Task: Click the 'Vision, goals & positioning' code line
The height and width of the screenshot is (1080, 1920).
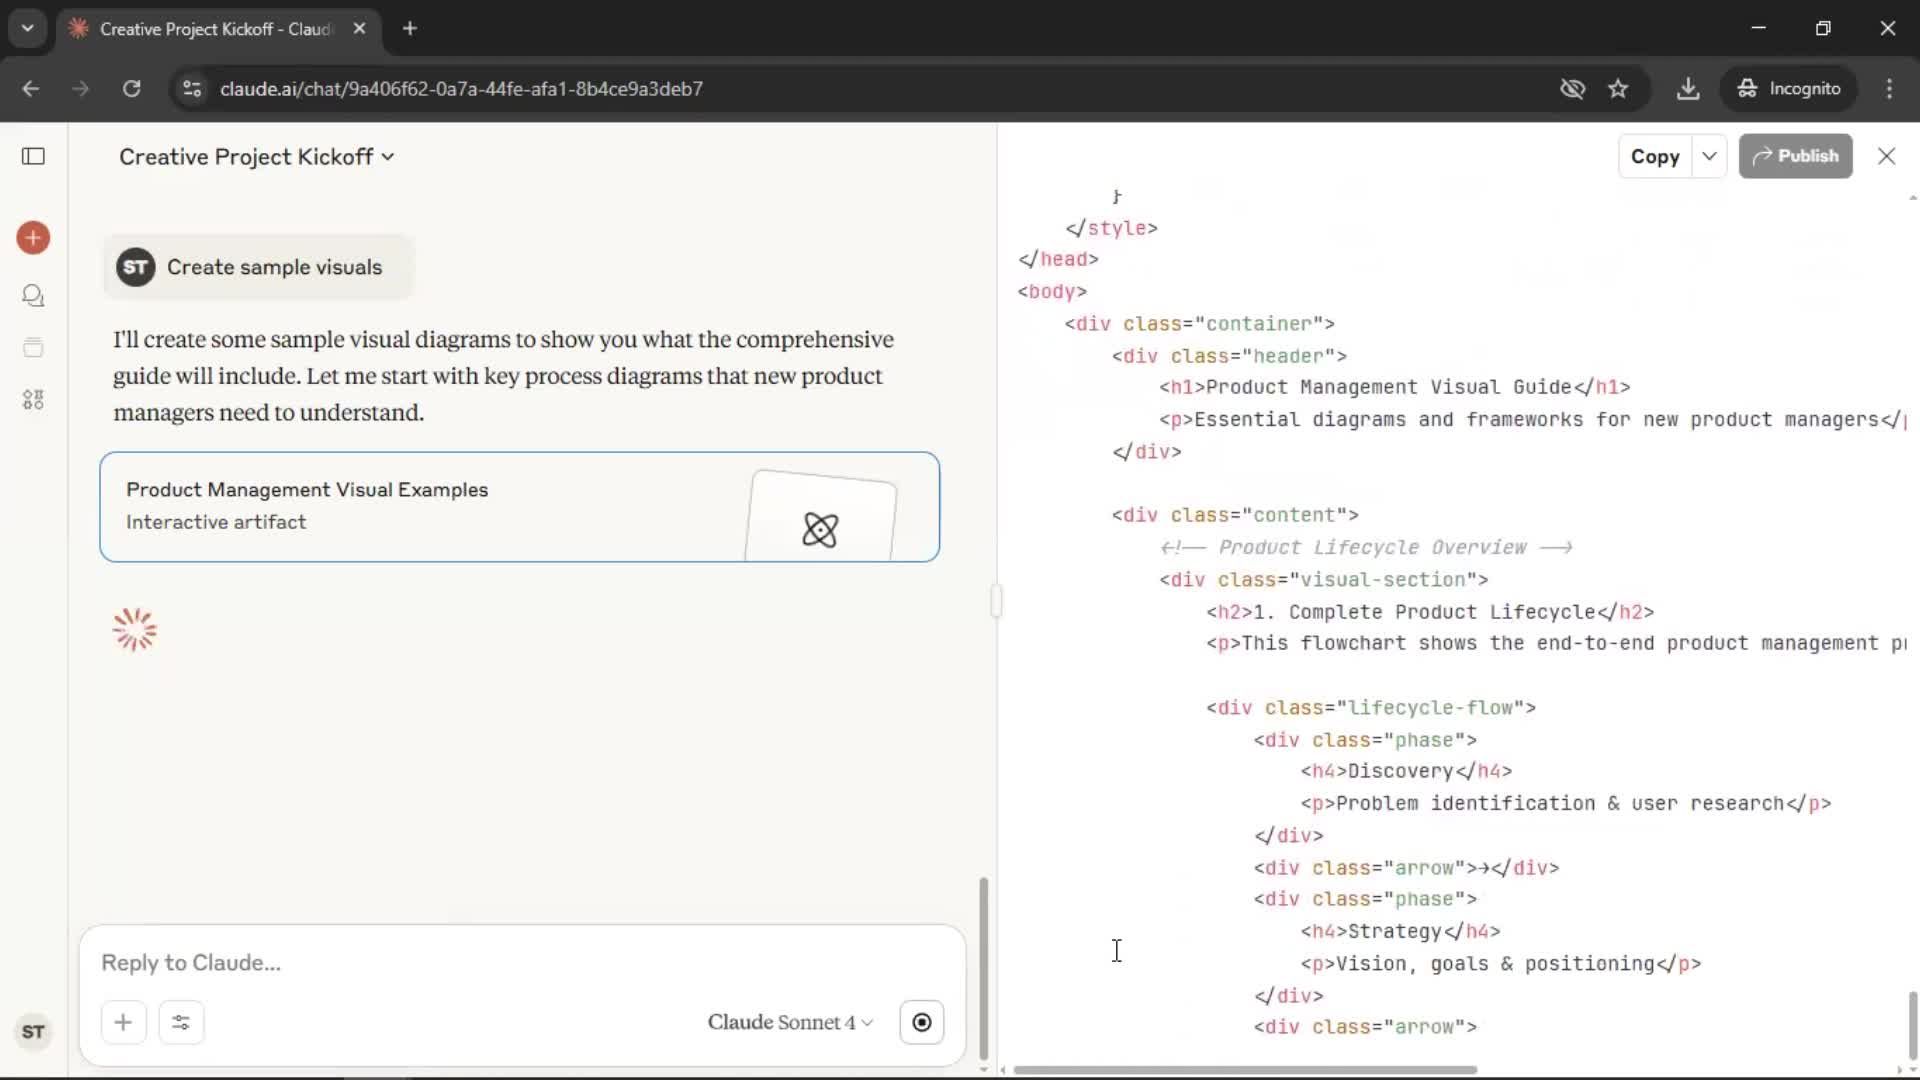Action: click(1500, 964)
